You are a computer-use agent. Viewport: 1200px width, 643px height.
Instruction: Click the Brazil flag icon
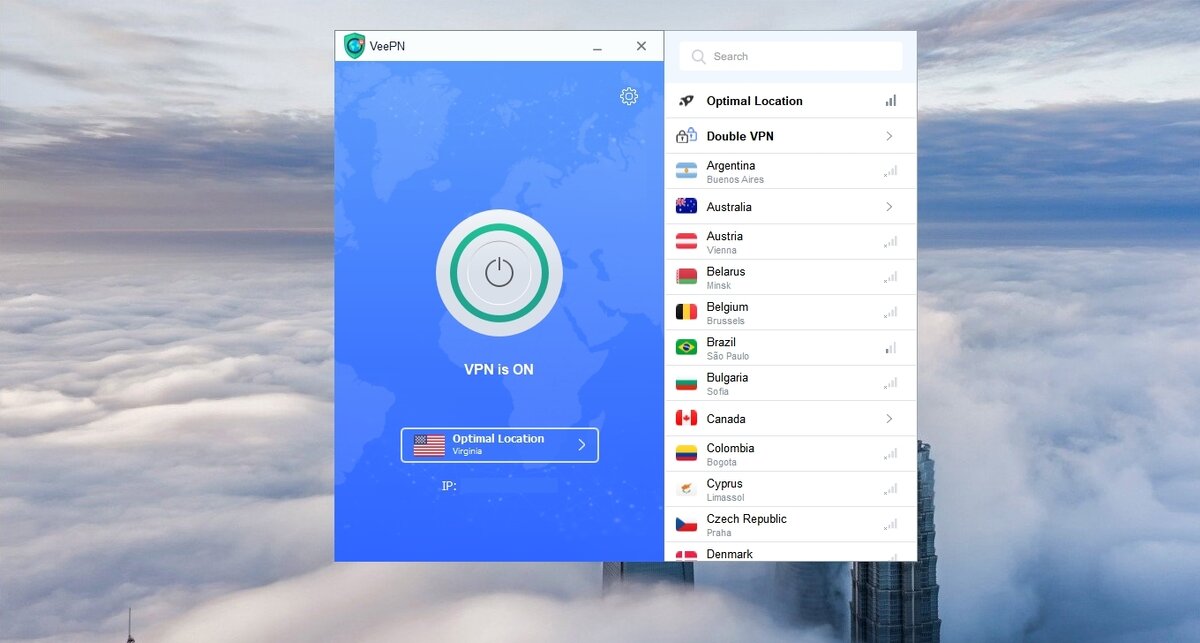[686, 347]
